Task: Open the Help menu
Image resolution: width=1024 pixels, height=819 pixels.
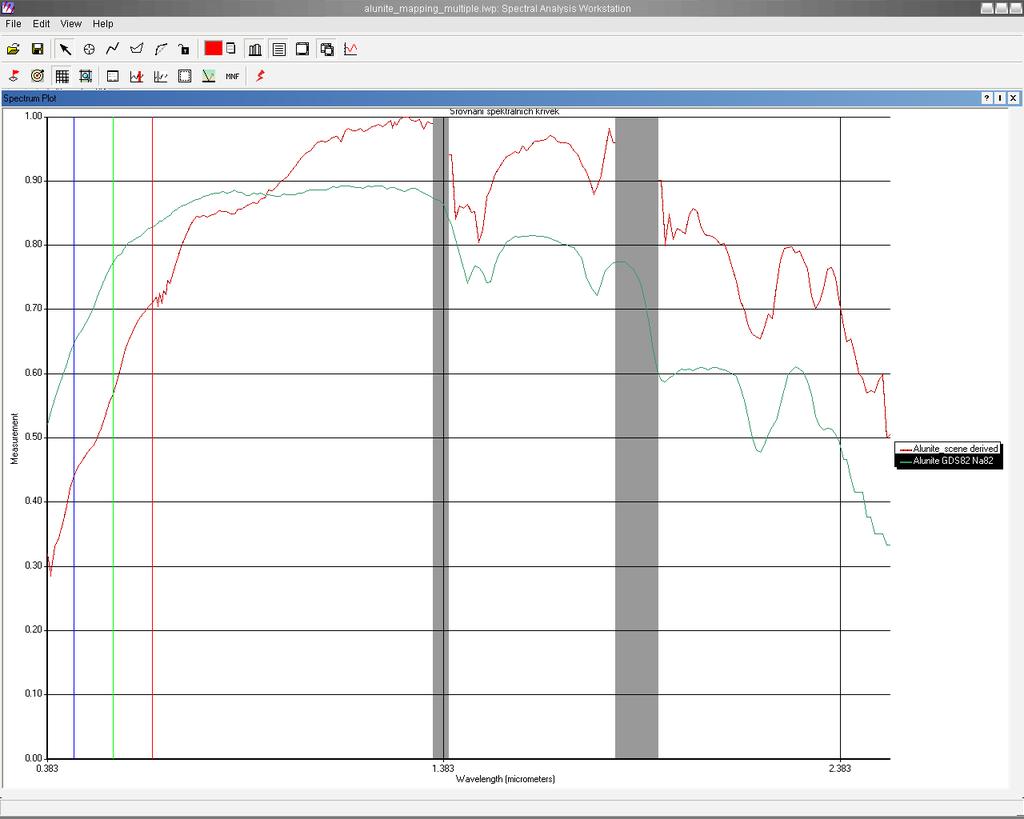Action: pyautogui.click(x=103, y=24)
